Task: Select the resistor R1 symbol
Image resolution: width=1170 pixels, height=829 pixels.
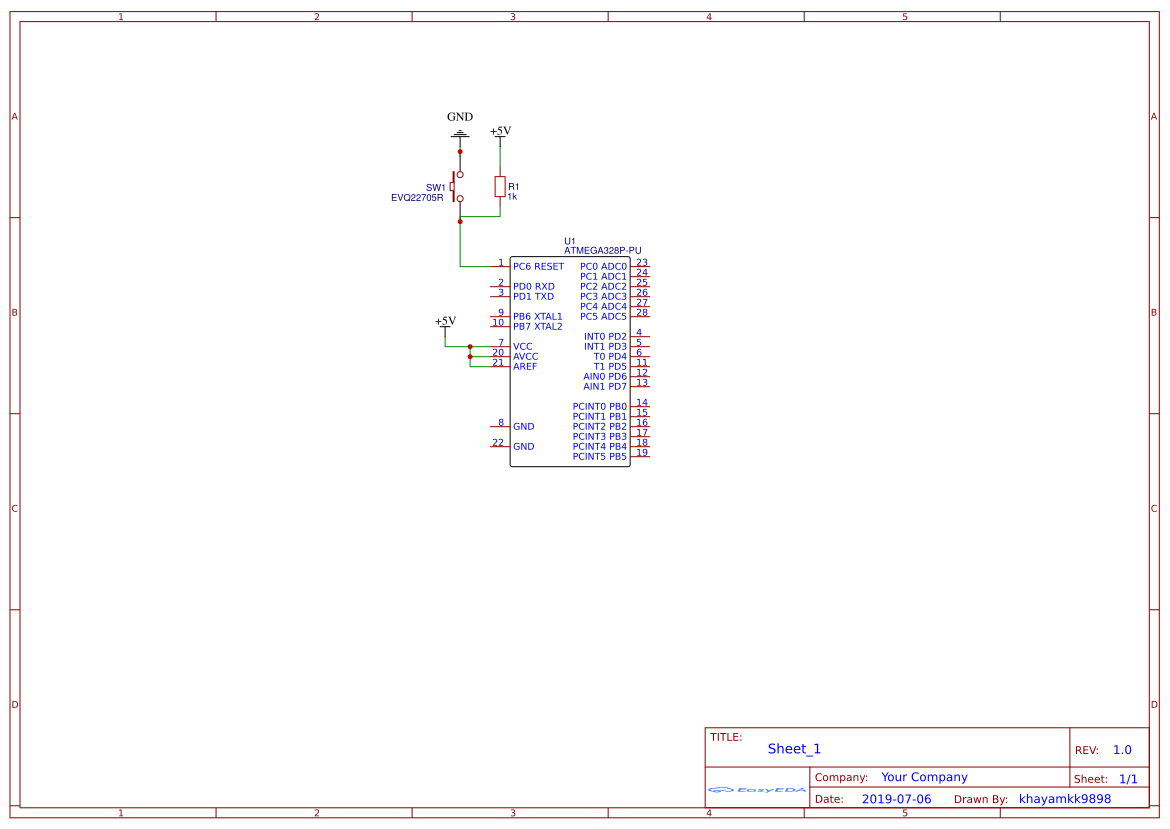Action: click(500, 186)
